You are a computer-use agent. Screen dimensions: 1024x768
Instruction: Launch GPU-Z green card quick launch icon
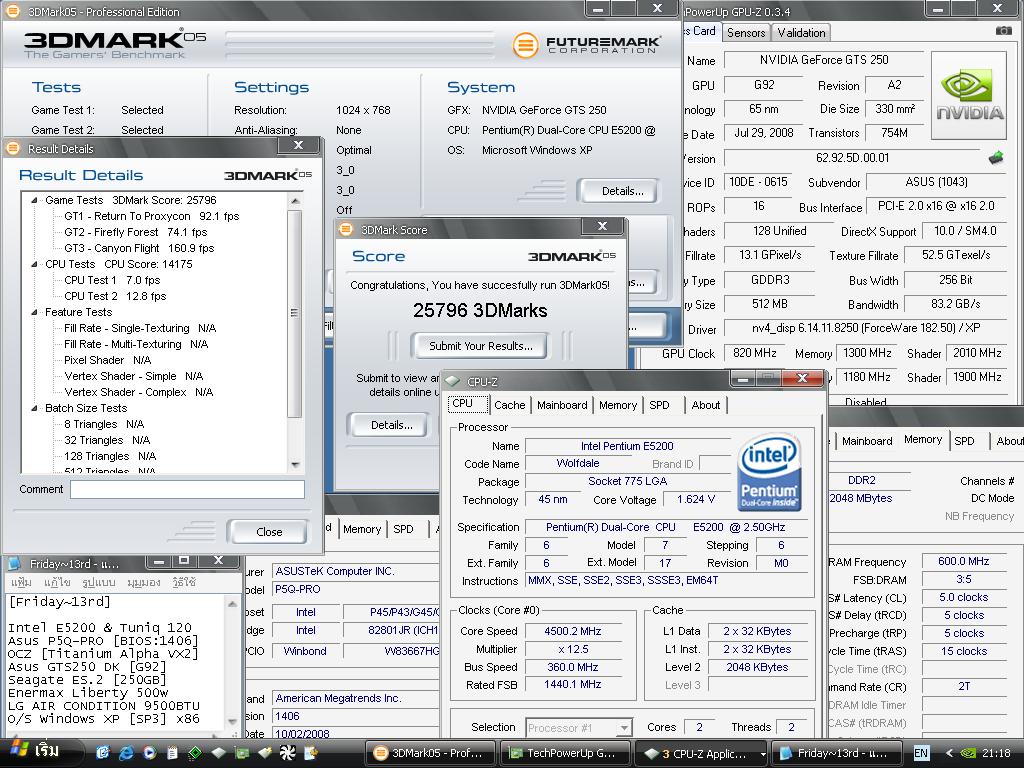[242, 753]
